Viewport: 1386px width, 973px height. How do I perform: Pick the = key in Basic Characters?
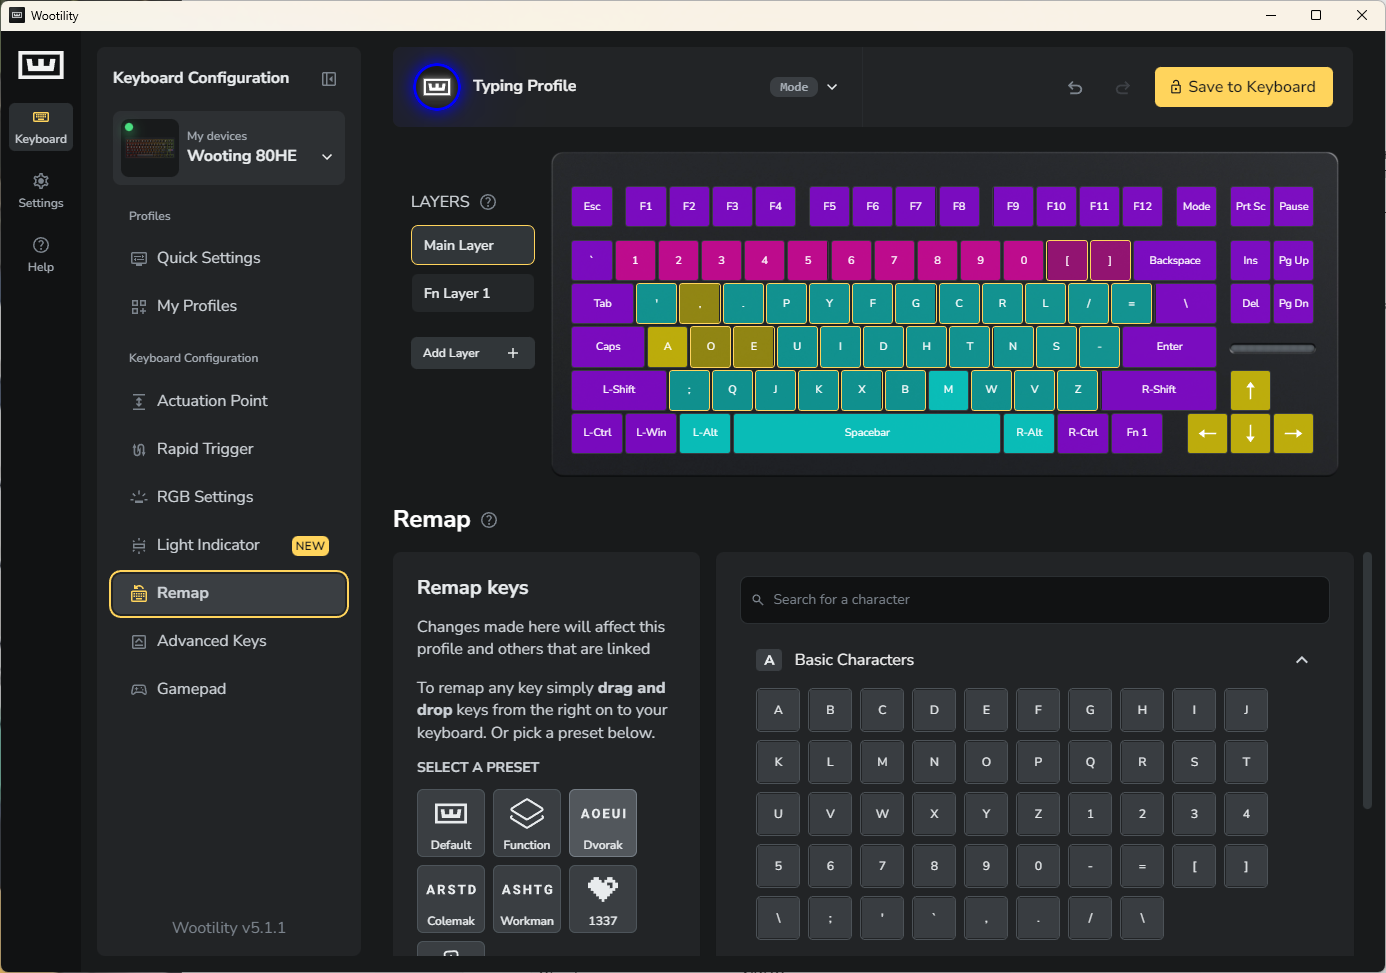(1142, 866)
